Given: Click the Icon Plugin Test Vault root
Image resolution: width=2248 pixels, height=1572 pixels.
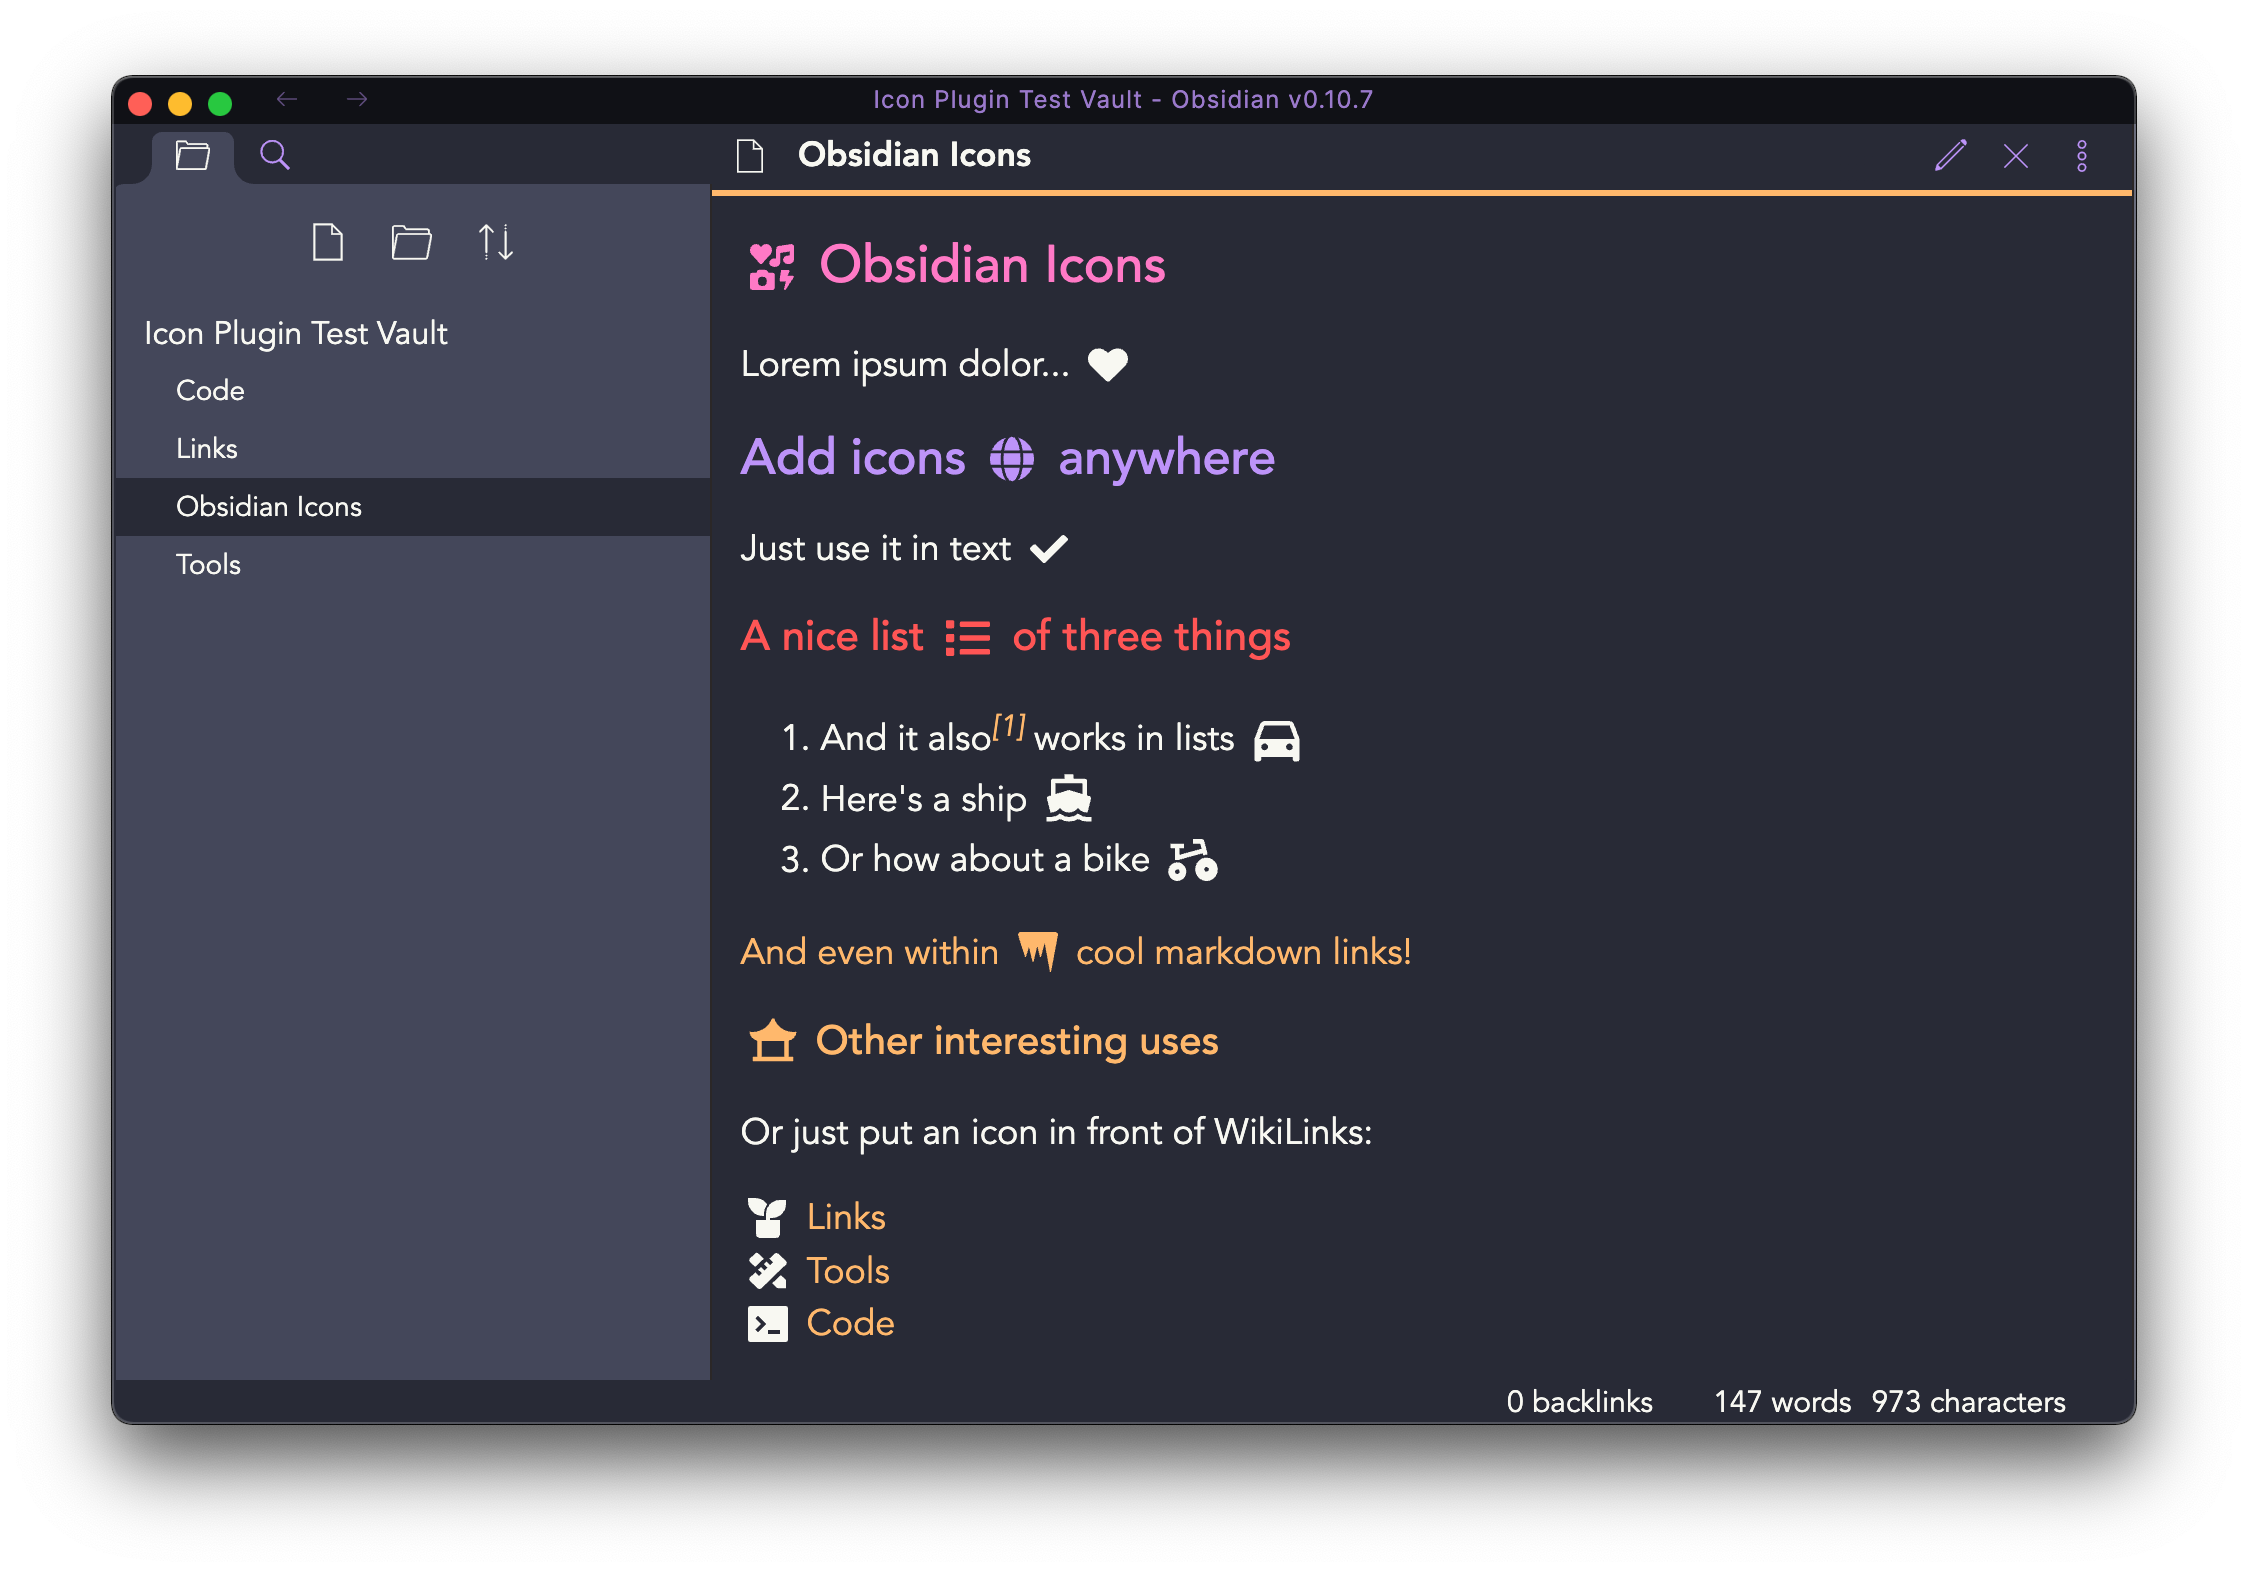Looking at the screenshot, I should tap(296, 333).
